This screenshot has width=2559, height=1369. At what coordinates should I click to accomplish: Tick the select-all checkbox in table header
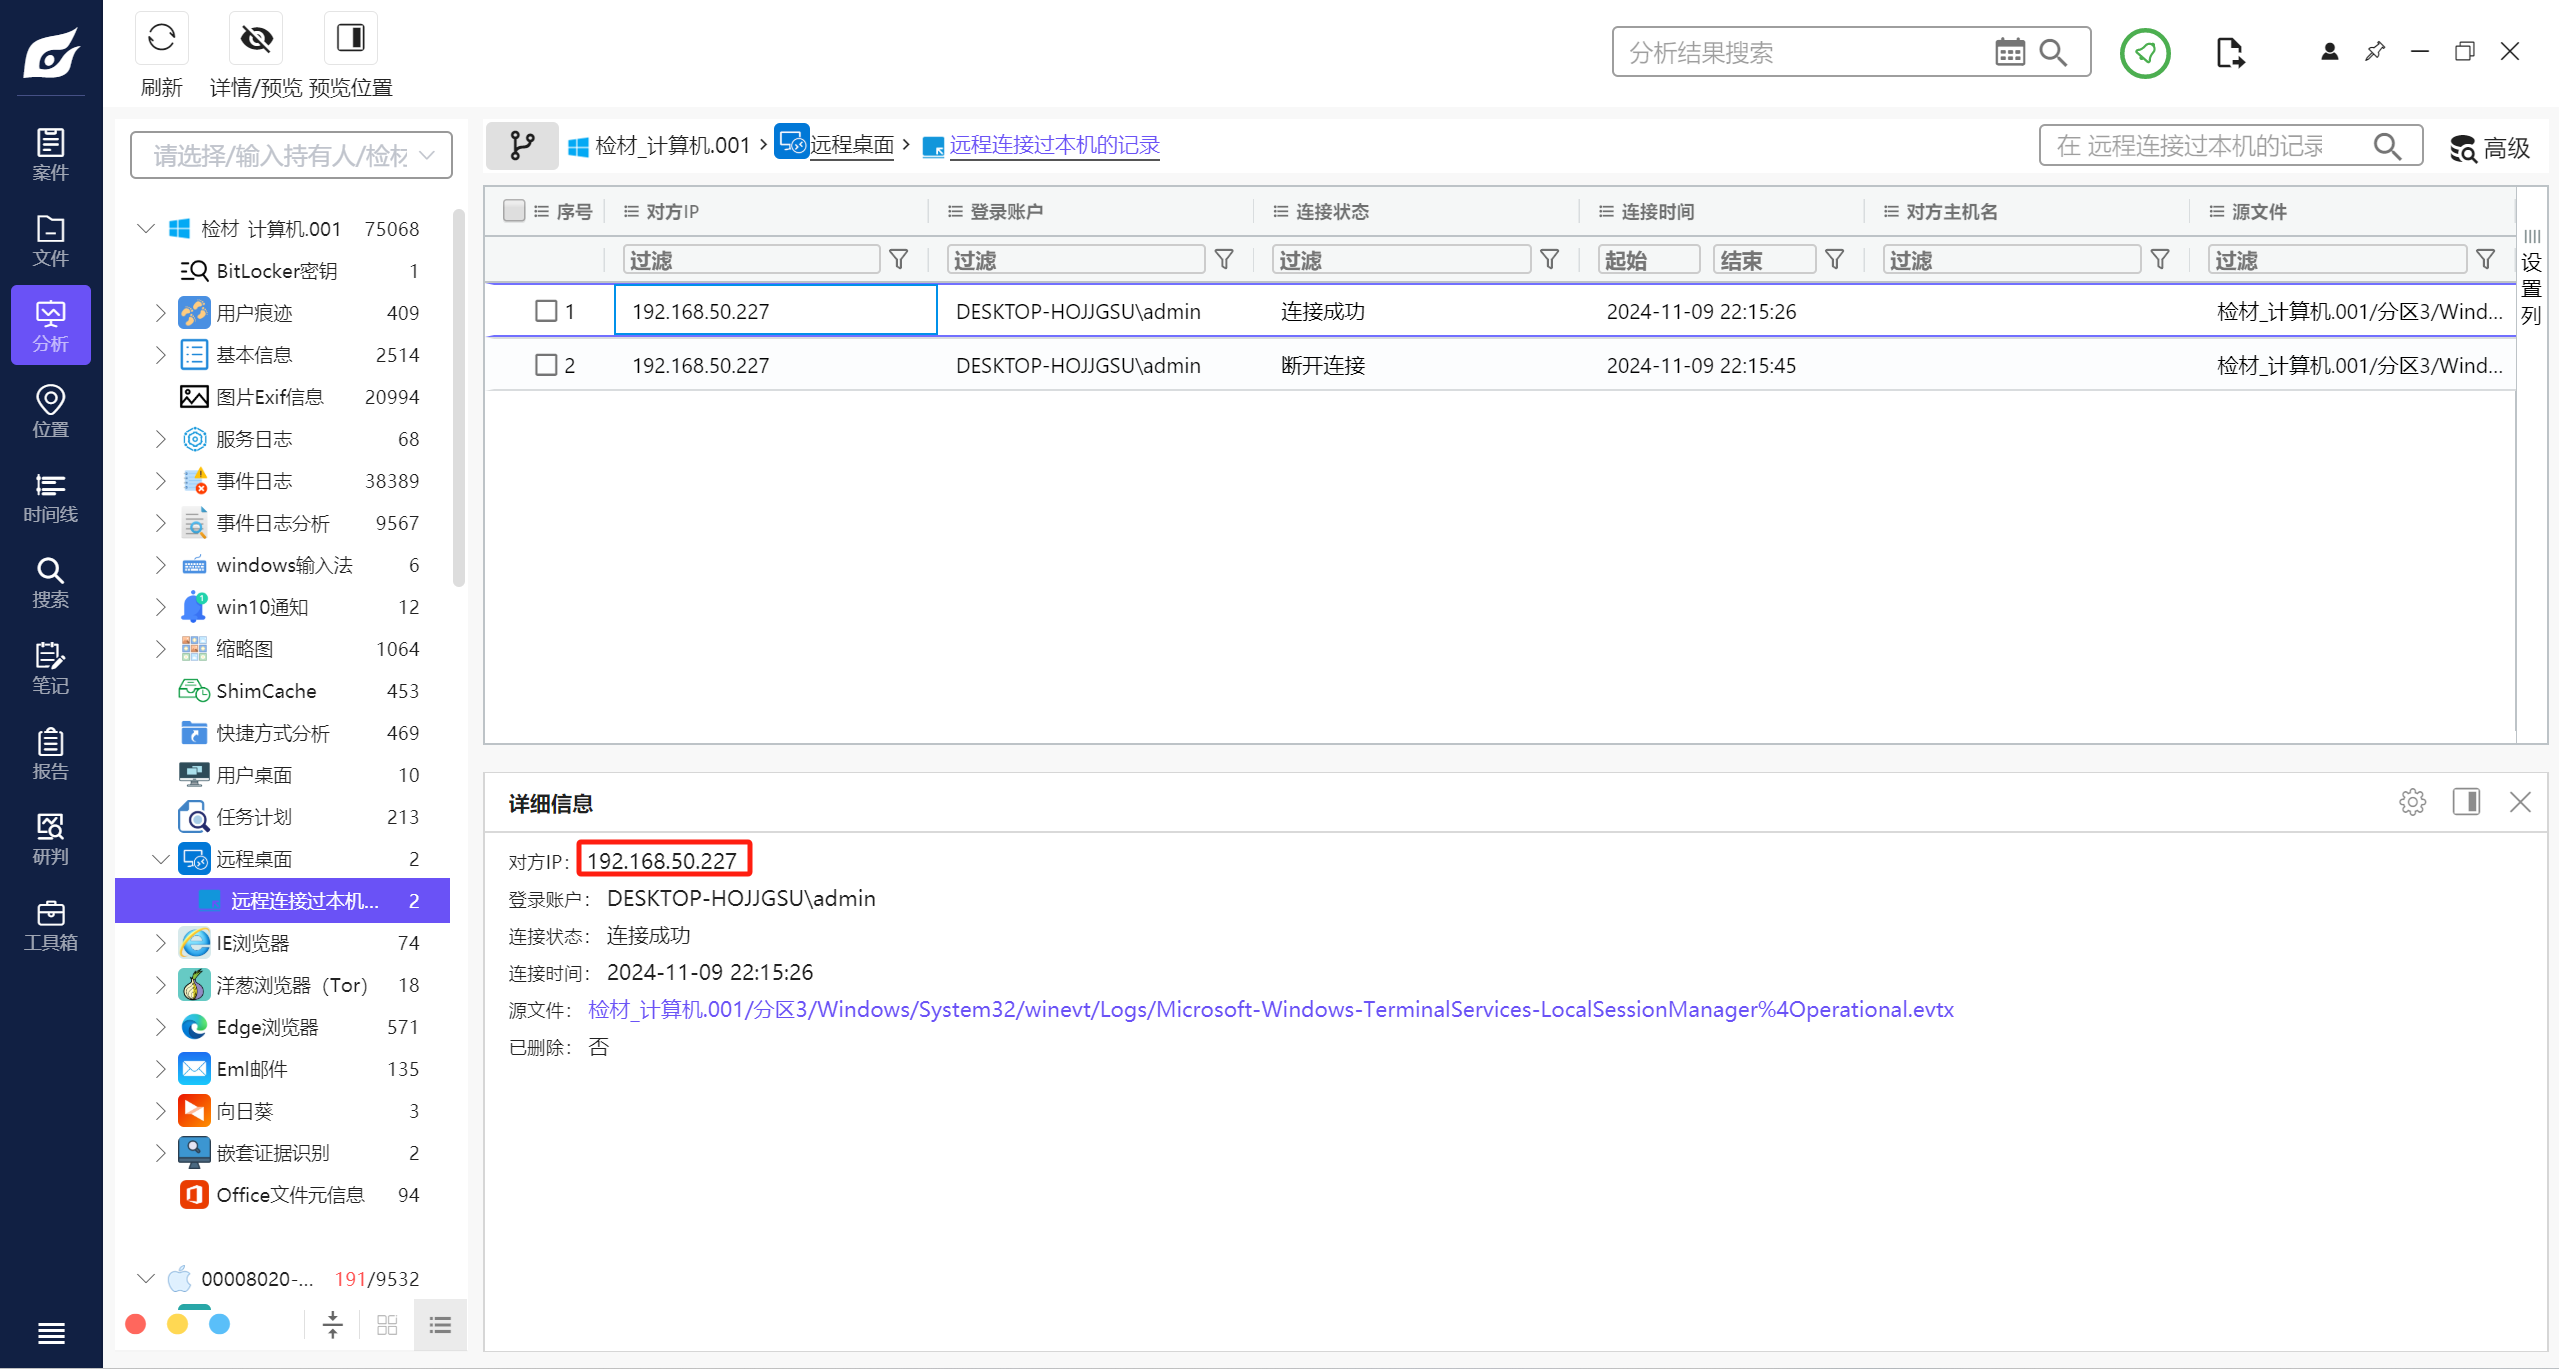[x=514, y=211]
